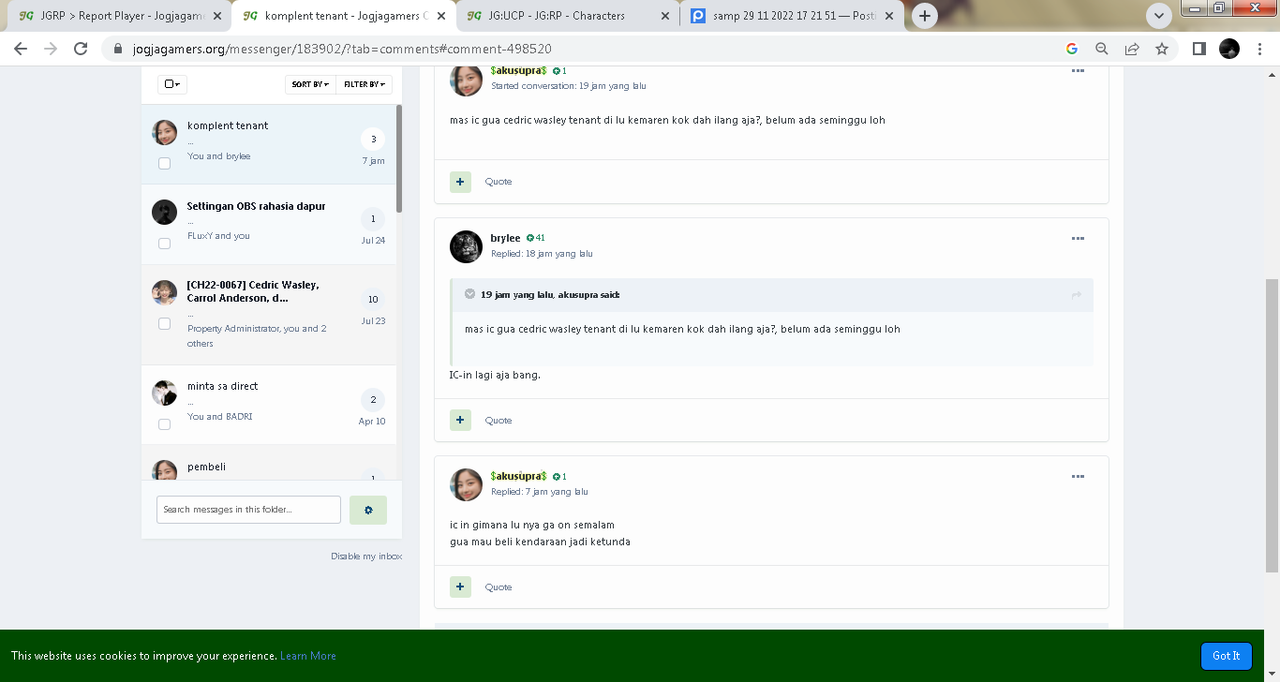Open a new browser tab
The width and height of the screenshot is (1280, 682).
(x=925, y=16)
